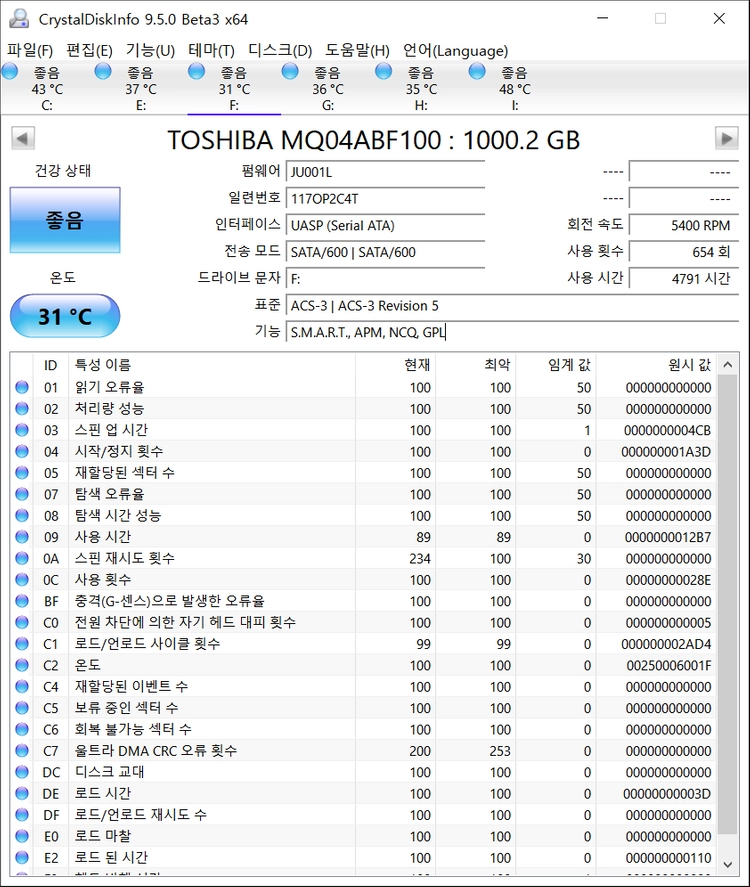The image size is (750, 887).
Task: Select the 재할당된 이벤트 수 row name
Action: [131, 686]
